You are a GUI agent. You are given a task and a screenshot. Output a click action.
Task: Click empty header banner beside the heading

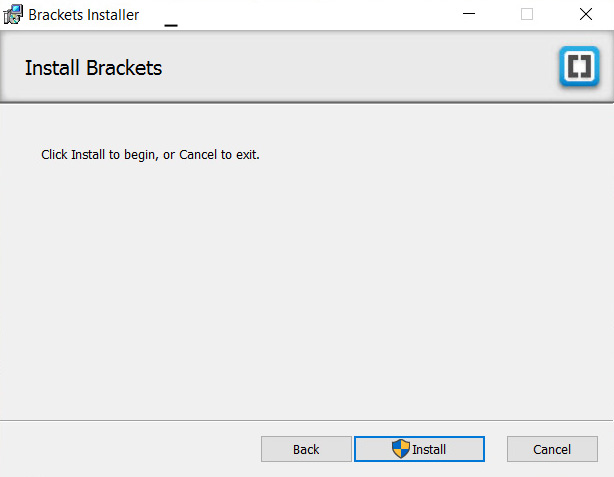click(x=352, y=67)
